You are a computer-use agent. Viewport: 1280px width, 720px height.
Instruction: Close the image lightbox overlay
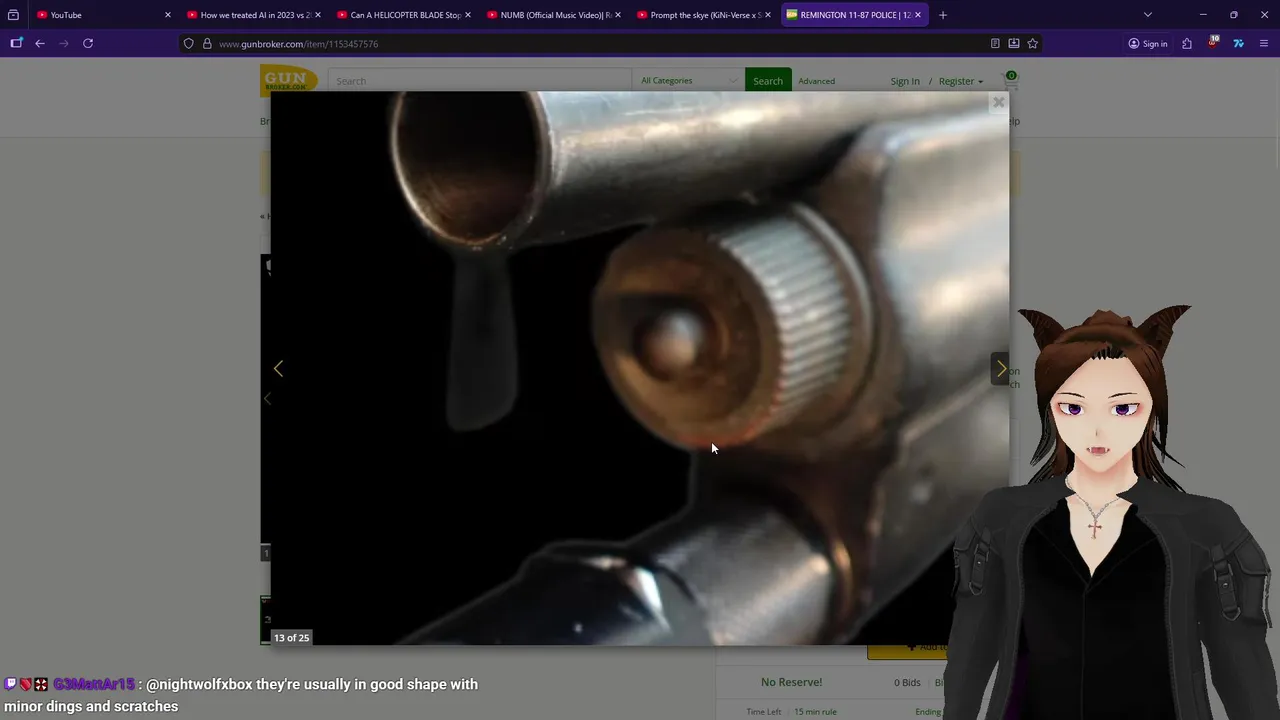[x=998, y=102]
